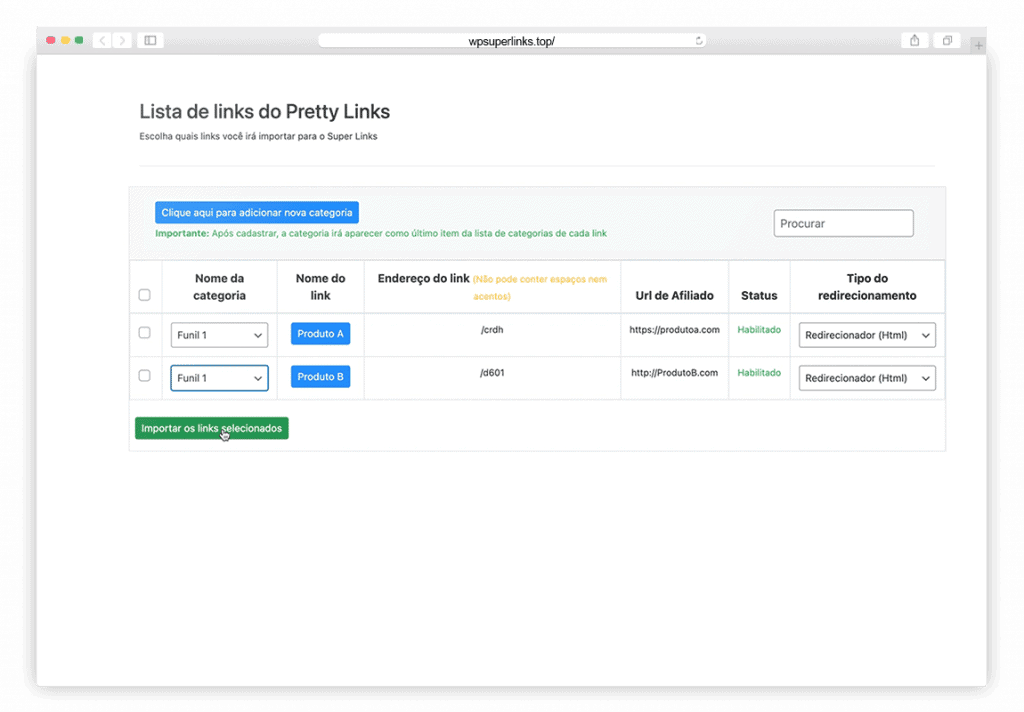This screenshot has width=1024, height=712.
Task: Open the category dropdown for Produto B
Action: (x=219, y=378)
